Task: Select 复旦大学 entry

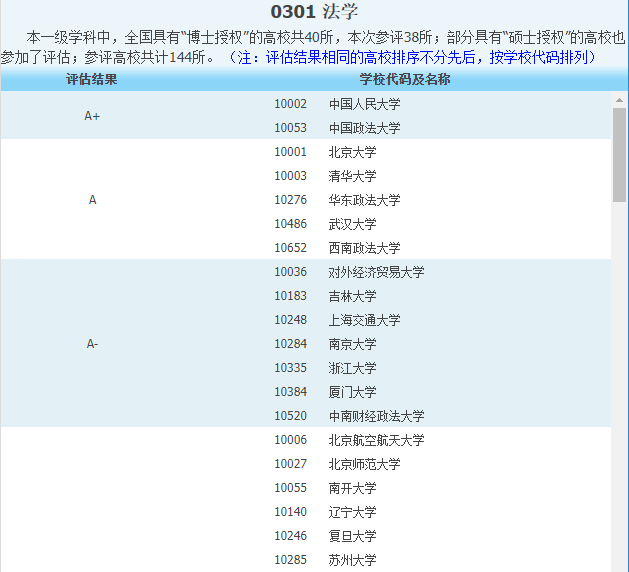Action: [x=353, y=536]
